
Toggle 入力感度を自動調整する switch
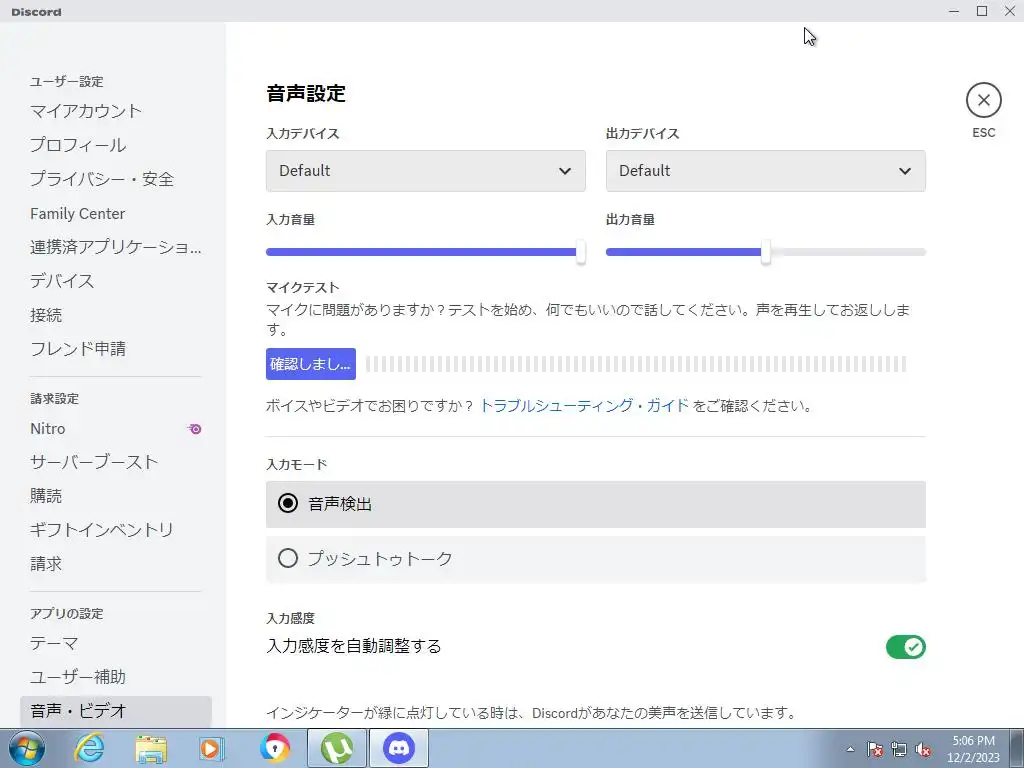tap(905, 647)
